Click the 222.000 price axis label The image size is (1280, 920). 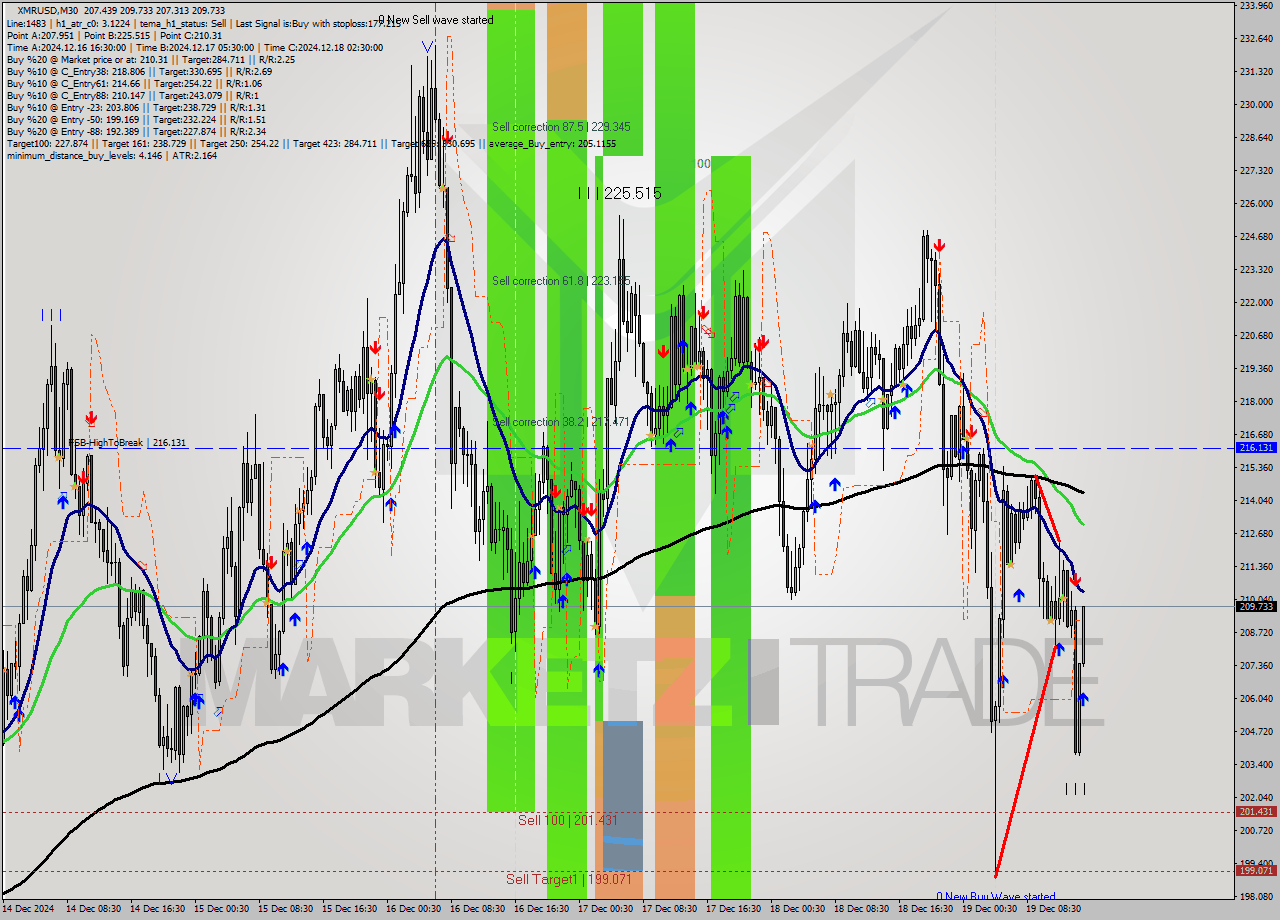(x=1256, y=302)
